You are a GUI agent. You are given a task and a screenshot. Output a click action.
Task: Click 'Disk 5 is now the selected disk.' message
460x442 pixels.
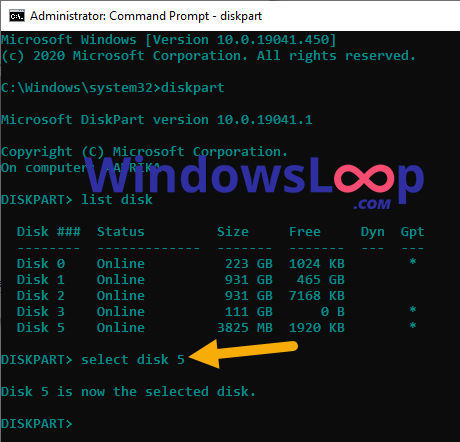coord(129,392)
